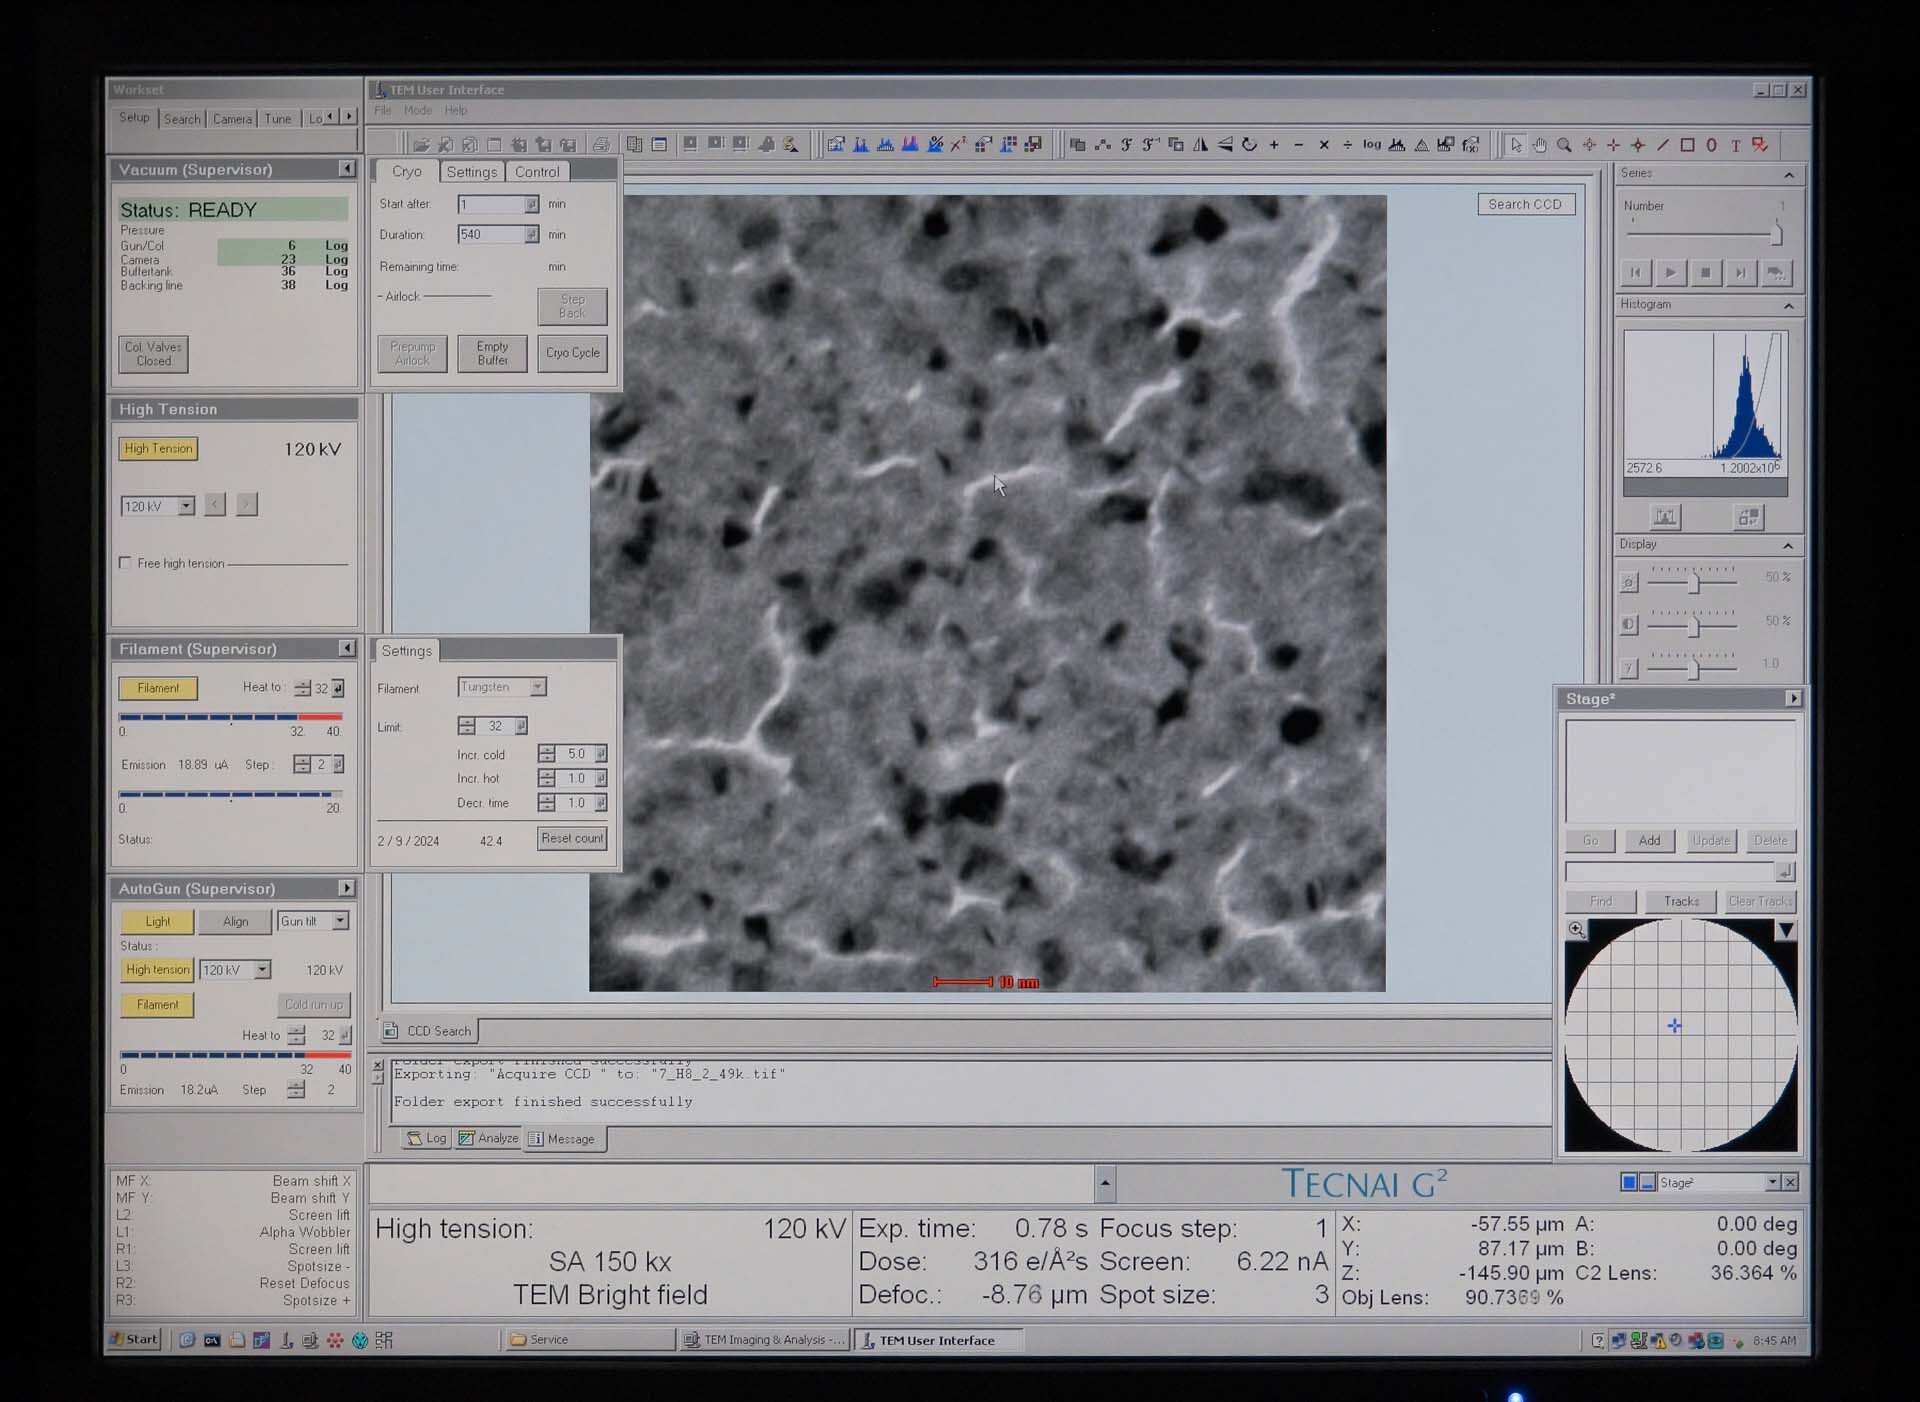Image resolution: width=1920 pixels, height=1402 pixels.
Task: Select the oval selection tool
Action: pos(1712,145)
